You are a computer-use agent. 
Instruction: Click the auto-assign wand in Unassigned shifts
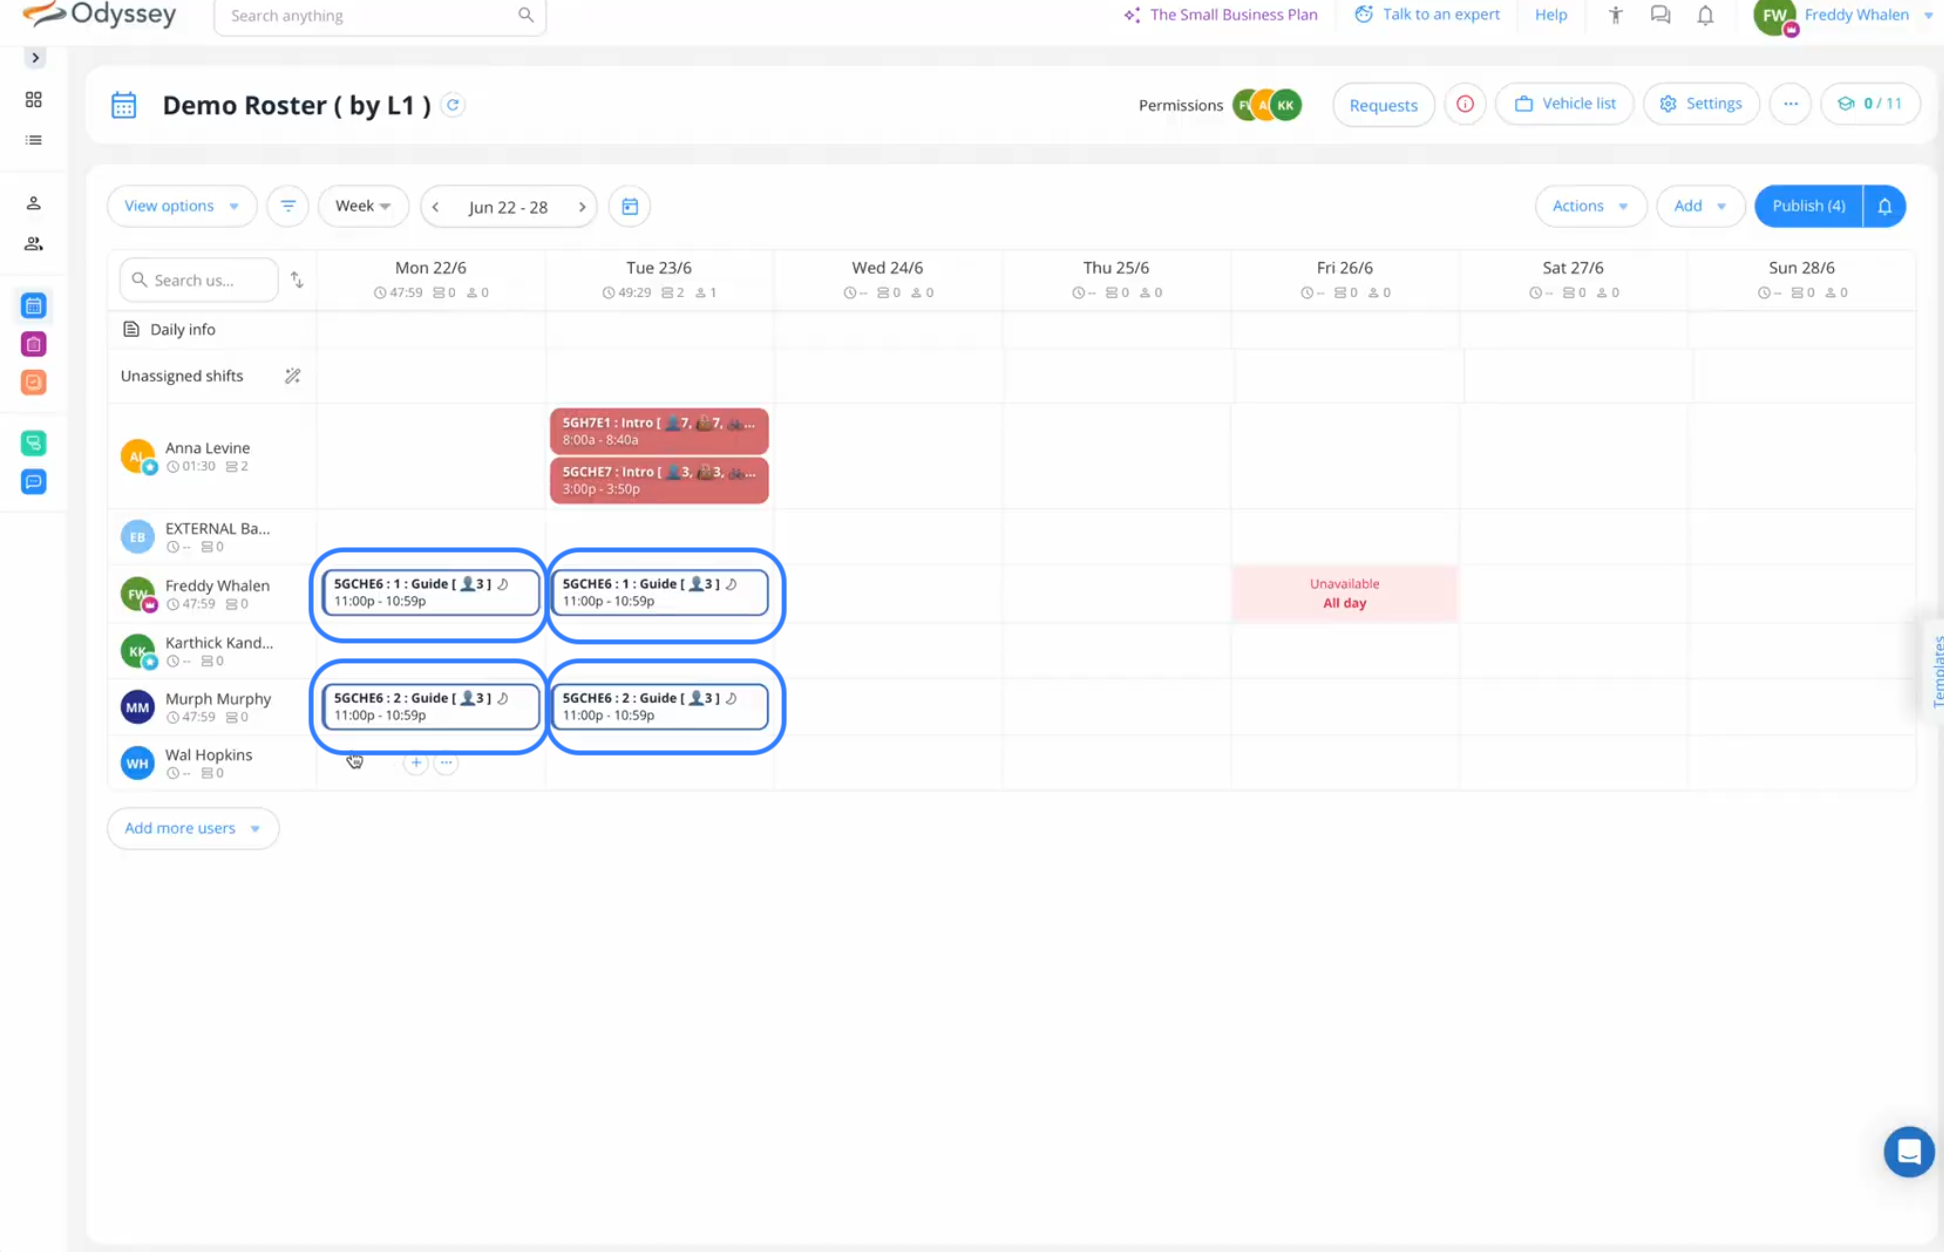tap(292, 376)
